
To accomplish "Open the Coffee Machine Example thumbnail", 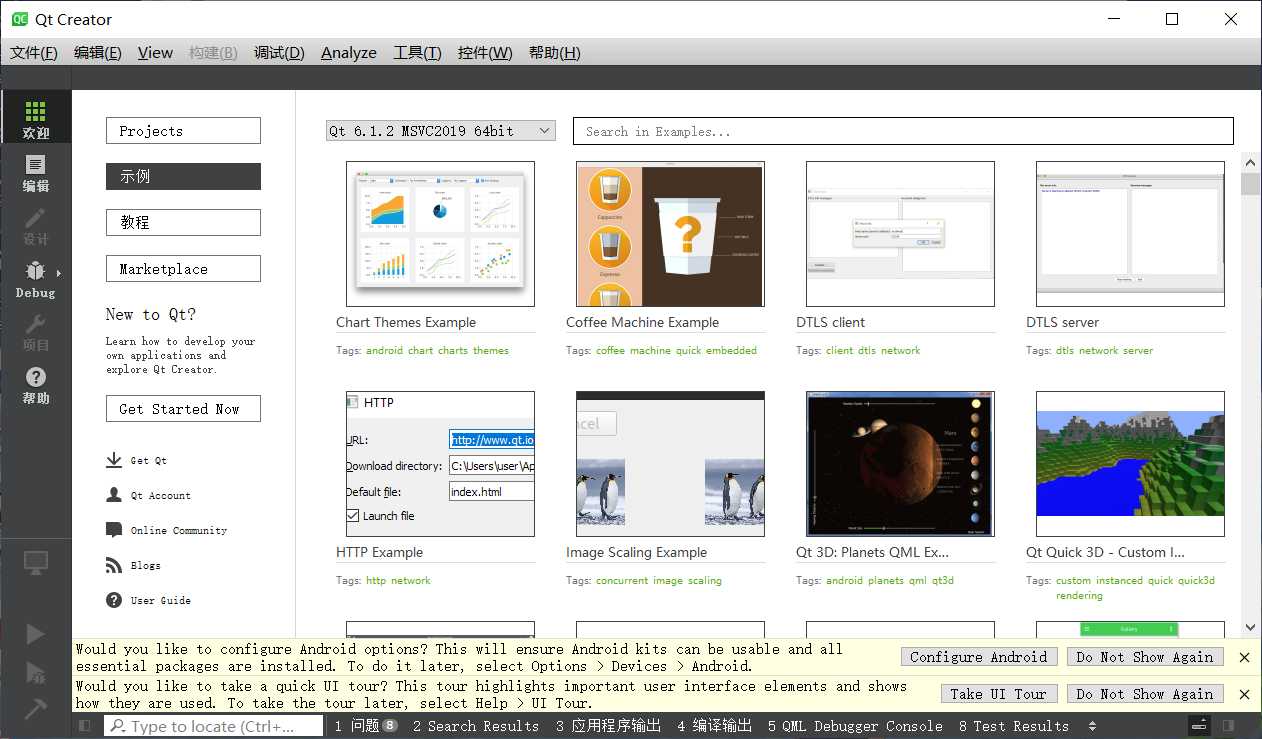I will (x=670, y=234).
